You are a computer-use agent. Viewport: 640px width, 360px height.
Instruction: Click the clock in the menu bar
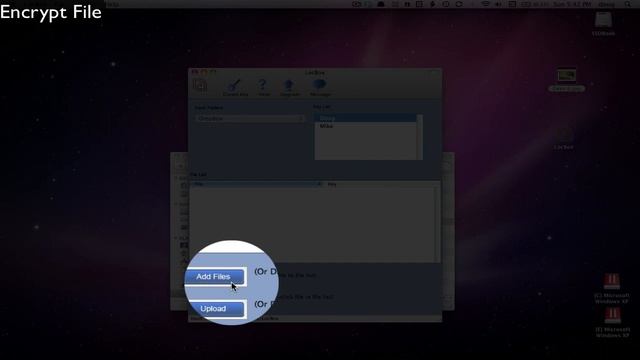572,4
